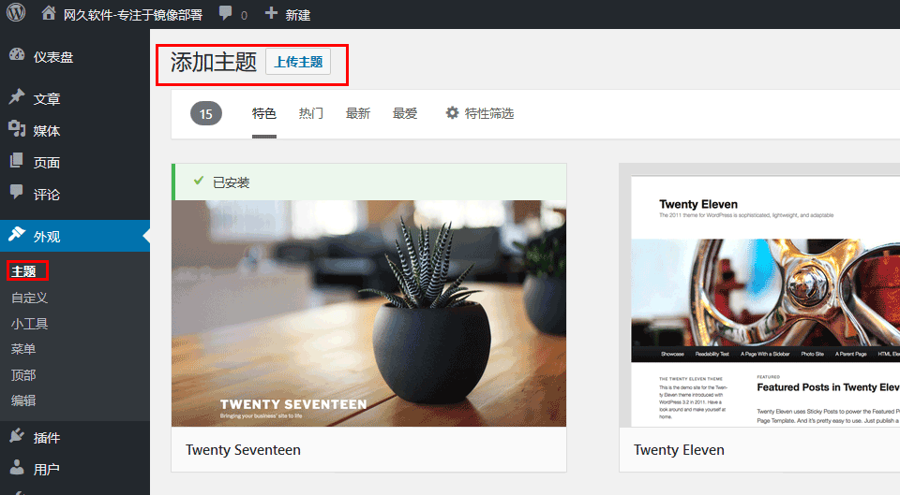Switch to the 最爱 tab
The height and width of the screenshot is (495, 900).
405,114
